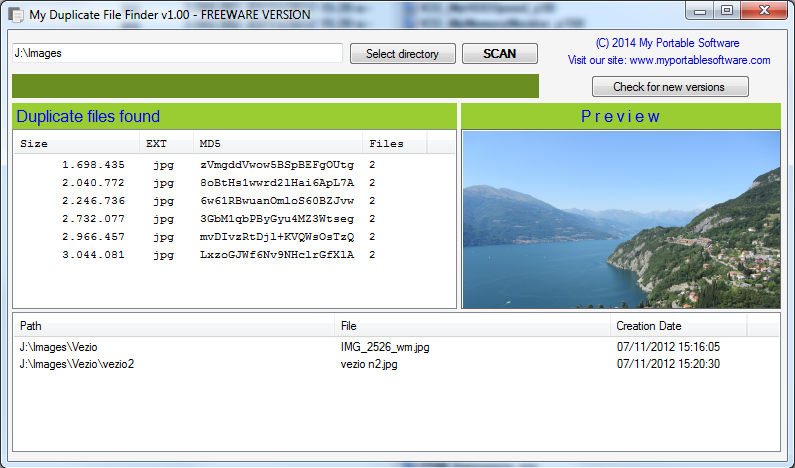Click Check for new versions button

point(669,87)
